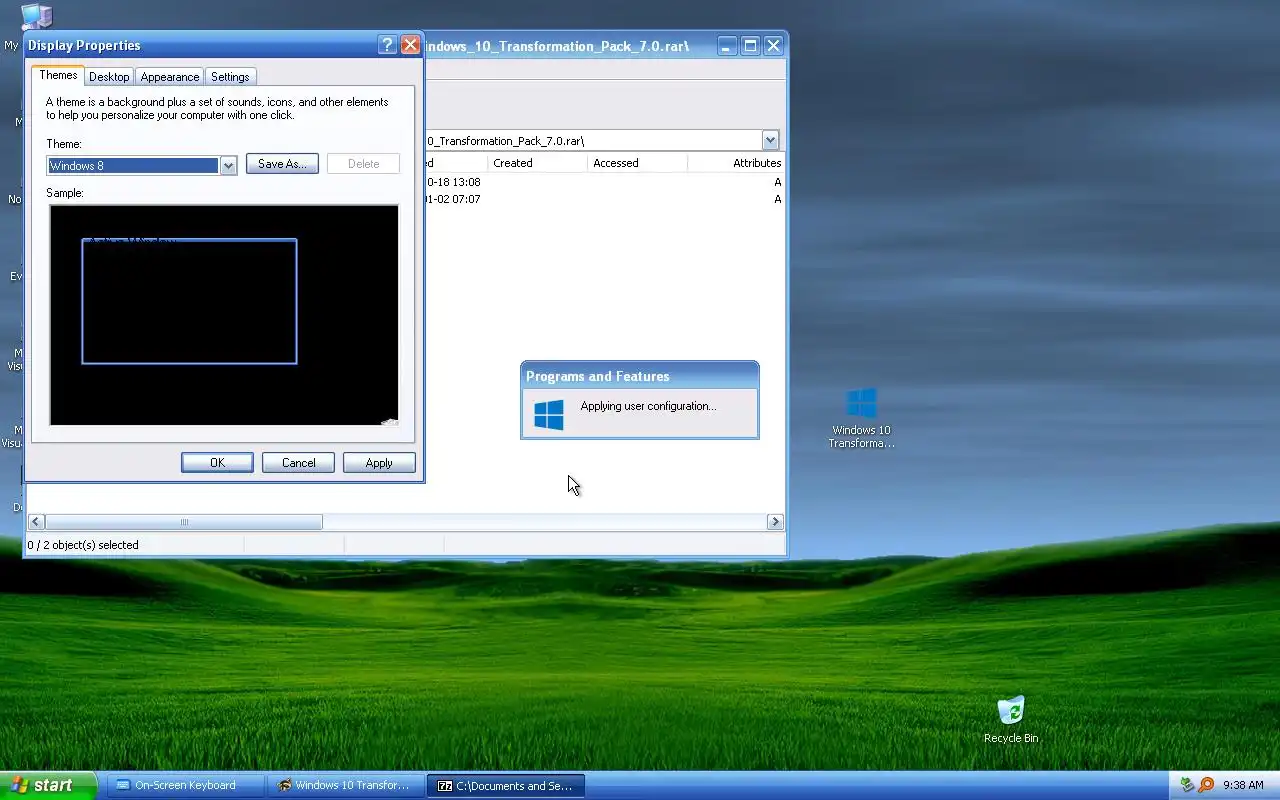The height and width of the screenshot is (800, 1280).
Task: Expand the archive path dropdown
Action: click(x=770, y=141)
